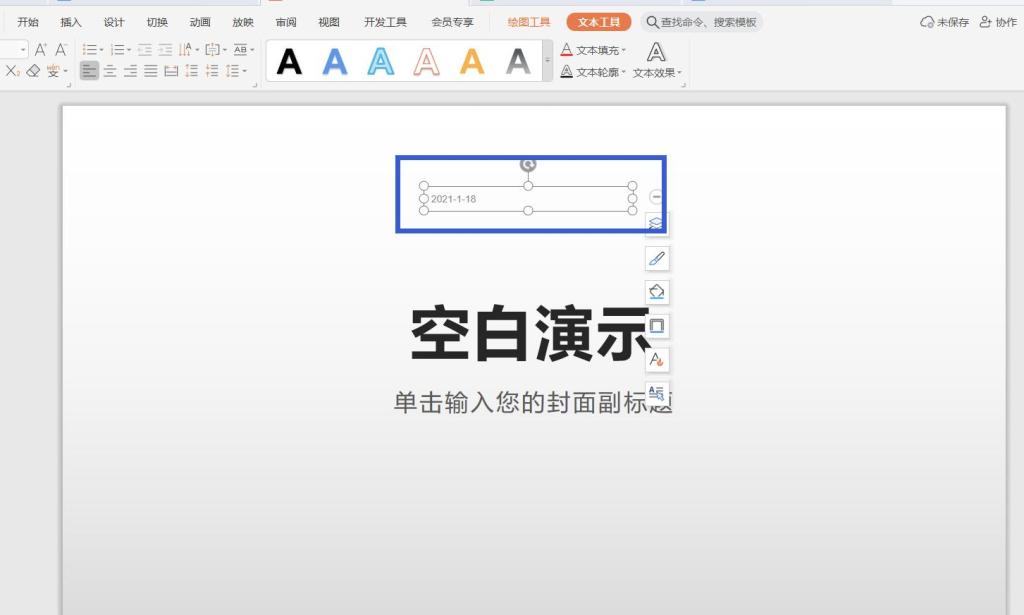Click the layers arrange icon beside the textbox
The height and width of the screenshot is (615, 1024).
coord(657,222)
